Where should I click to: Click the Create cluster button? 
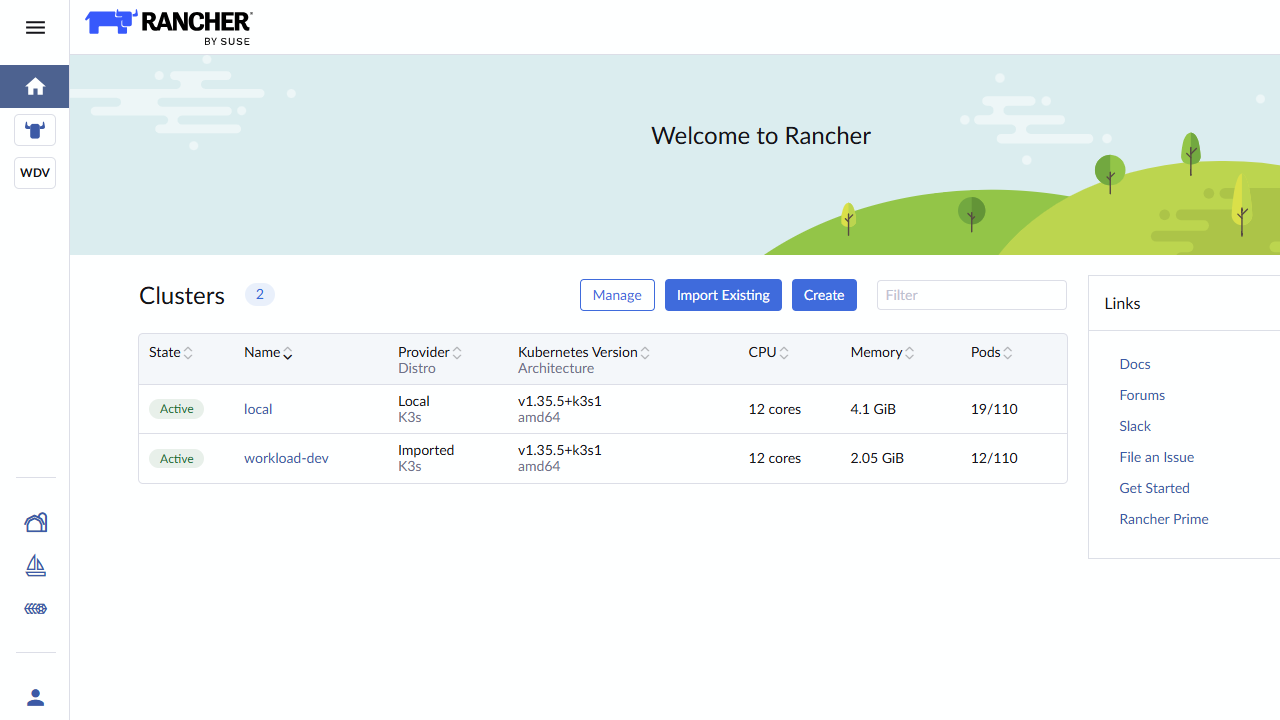(824, 295)
